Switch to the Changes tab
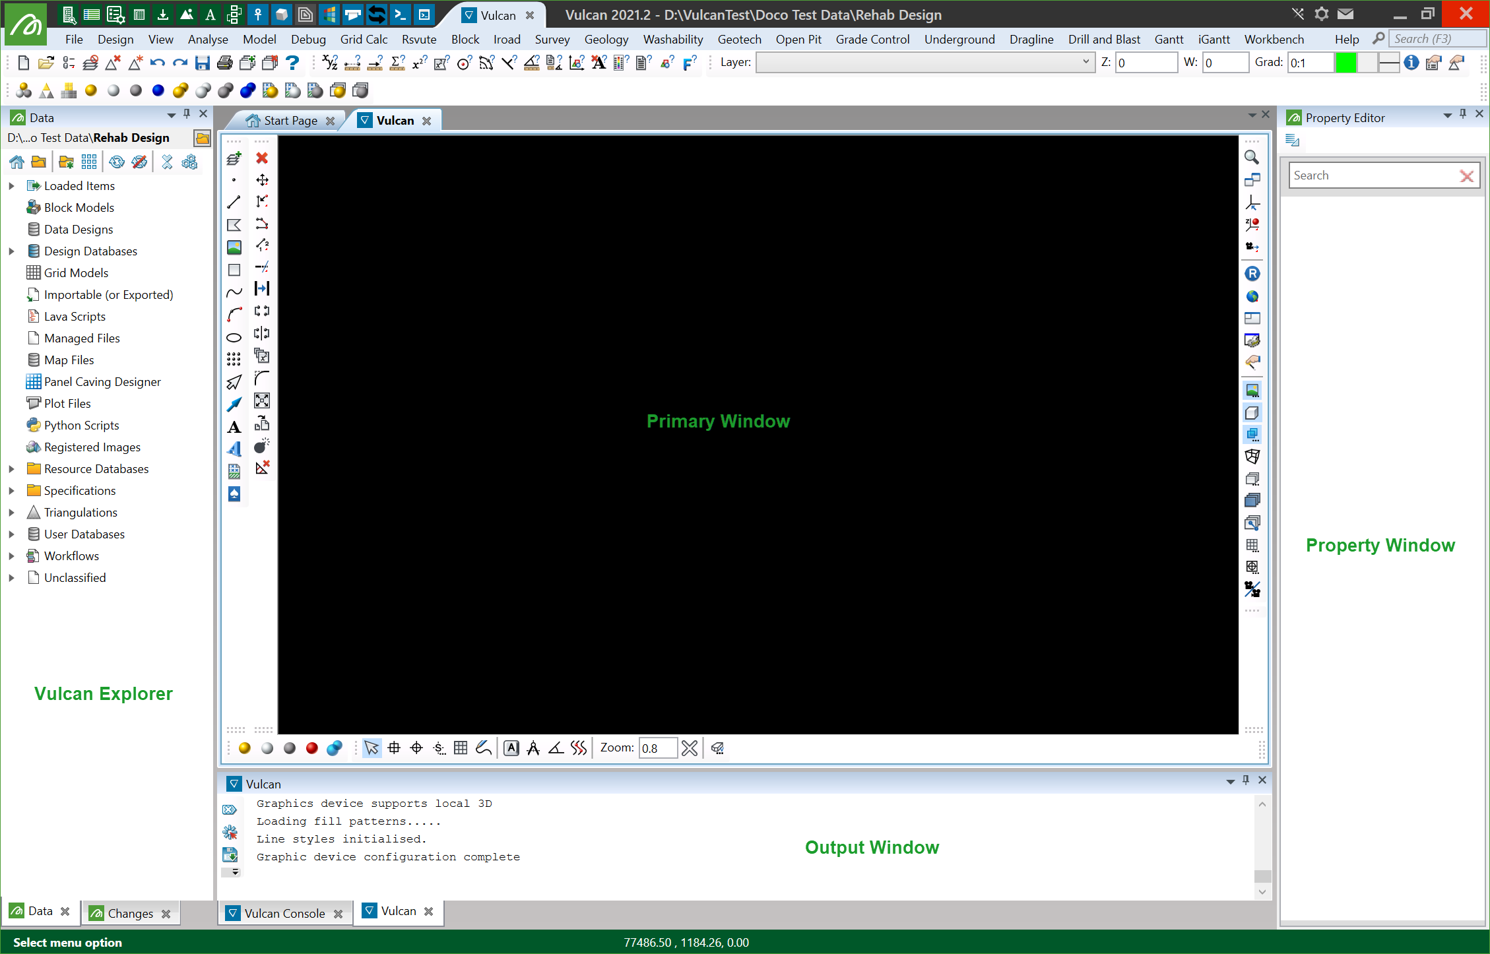1490x954 pixels. coord(130,913)
